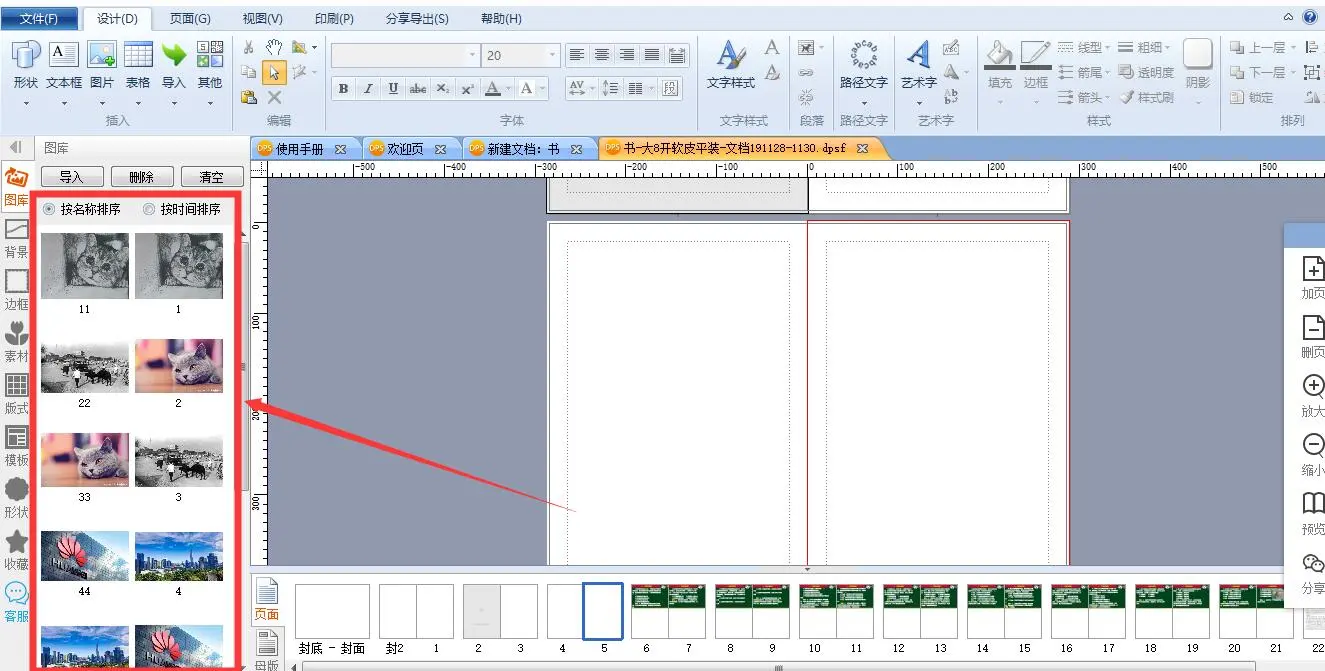Open the 客服 customer service icon
This screenshot has height=671, width=1325.
coord(17,600)
